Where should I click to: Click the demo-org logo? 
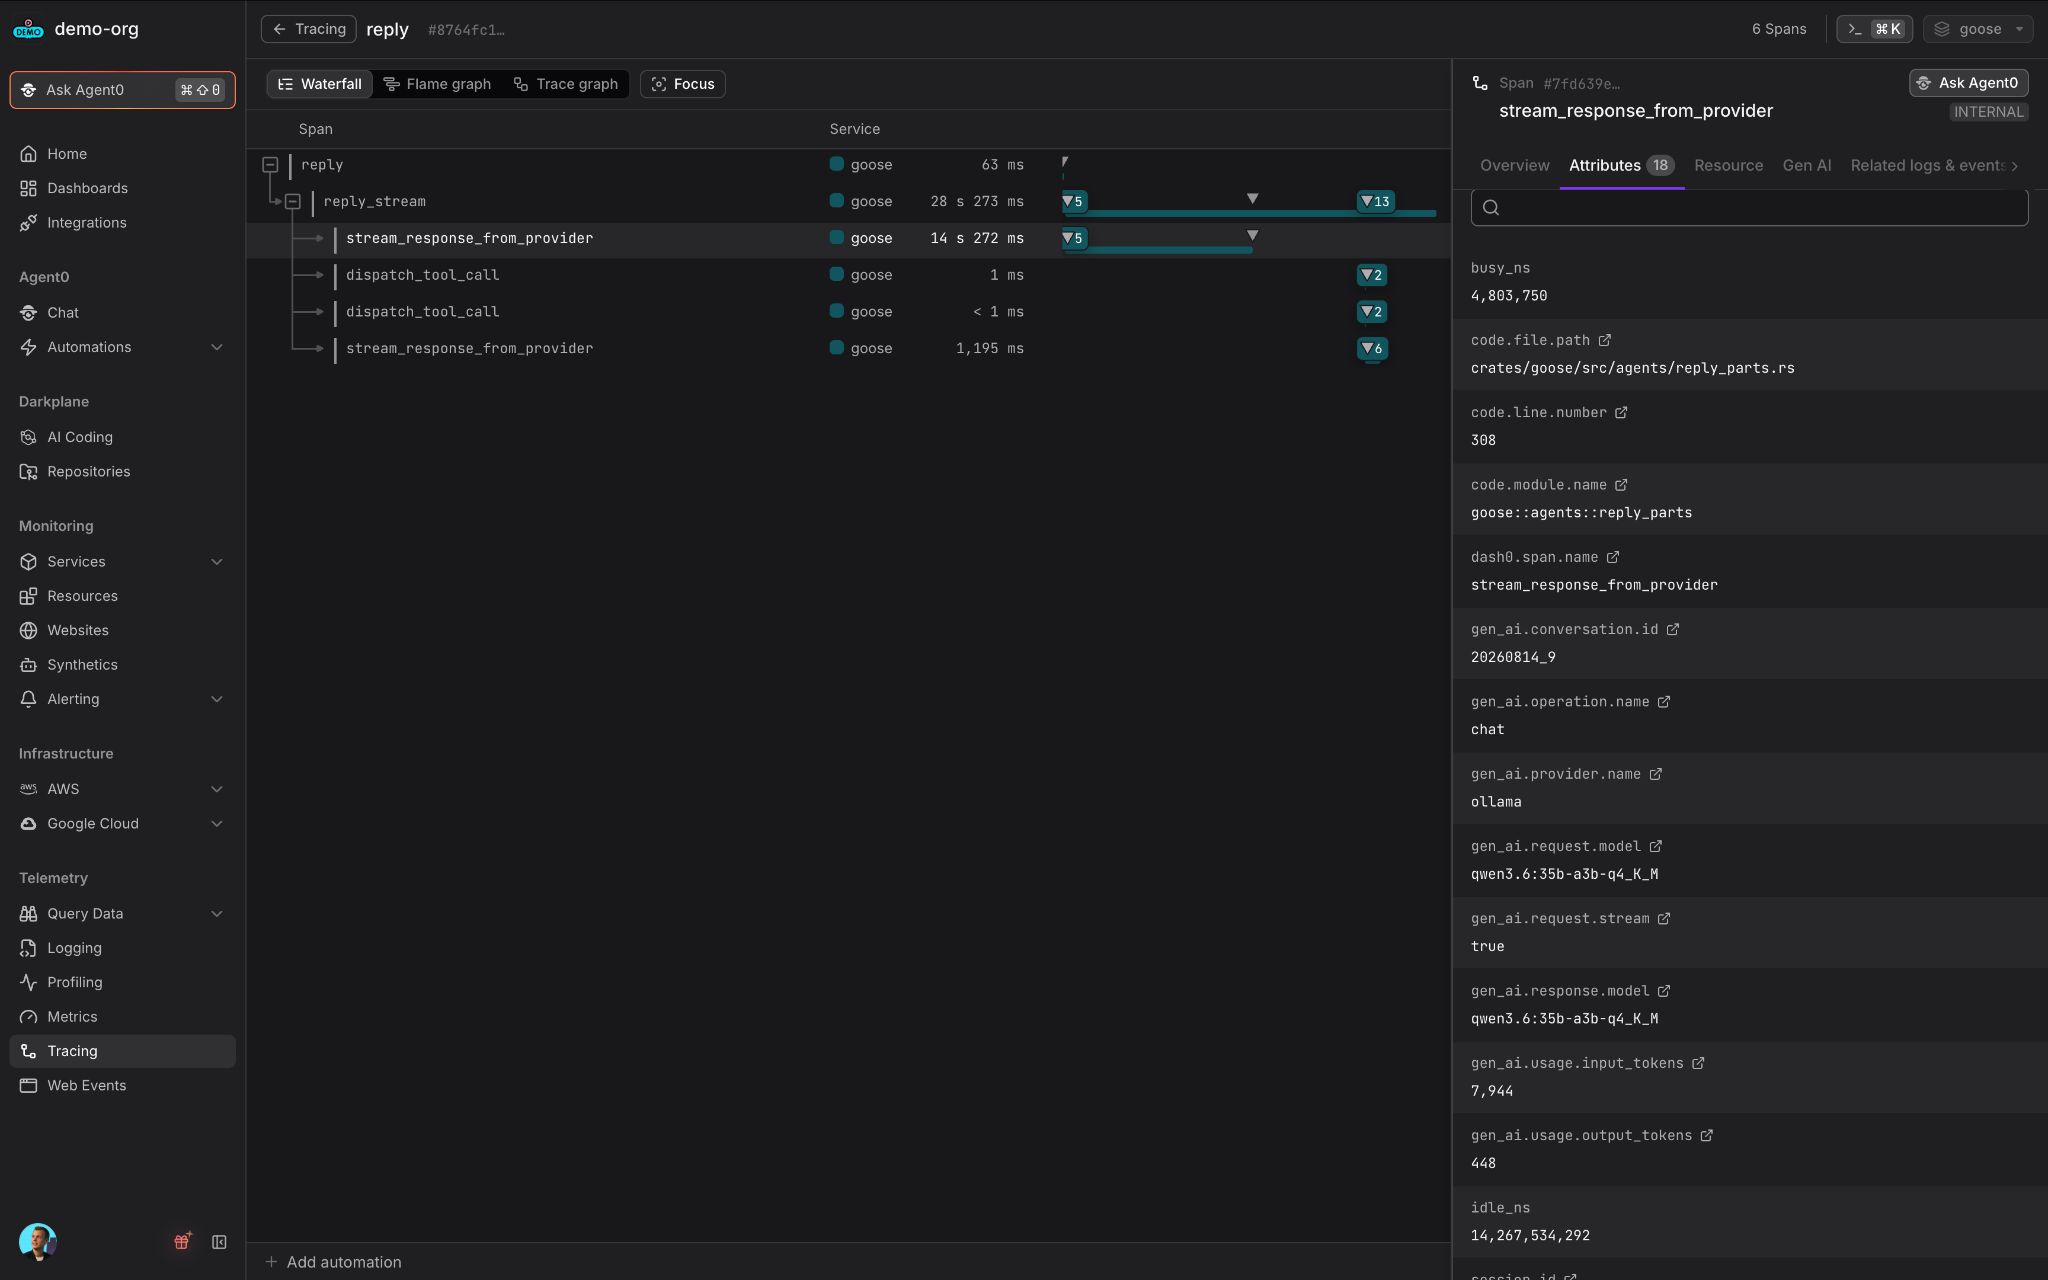tap(28, 29)
